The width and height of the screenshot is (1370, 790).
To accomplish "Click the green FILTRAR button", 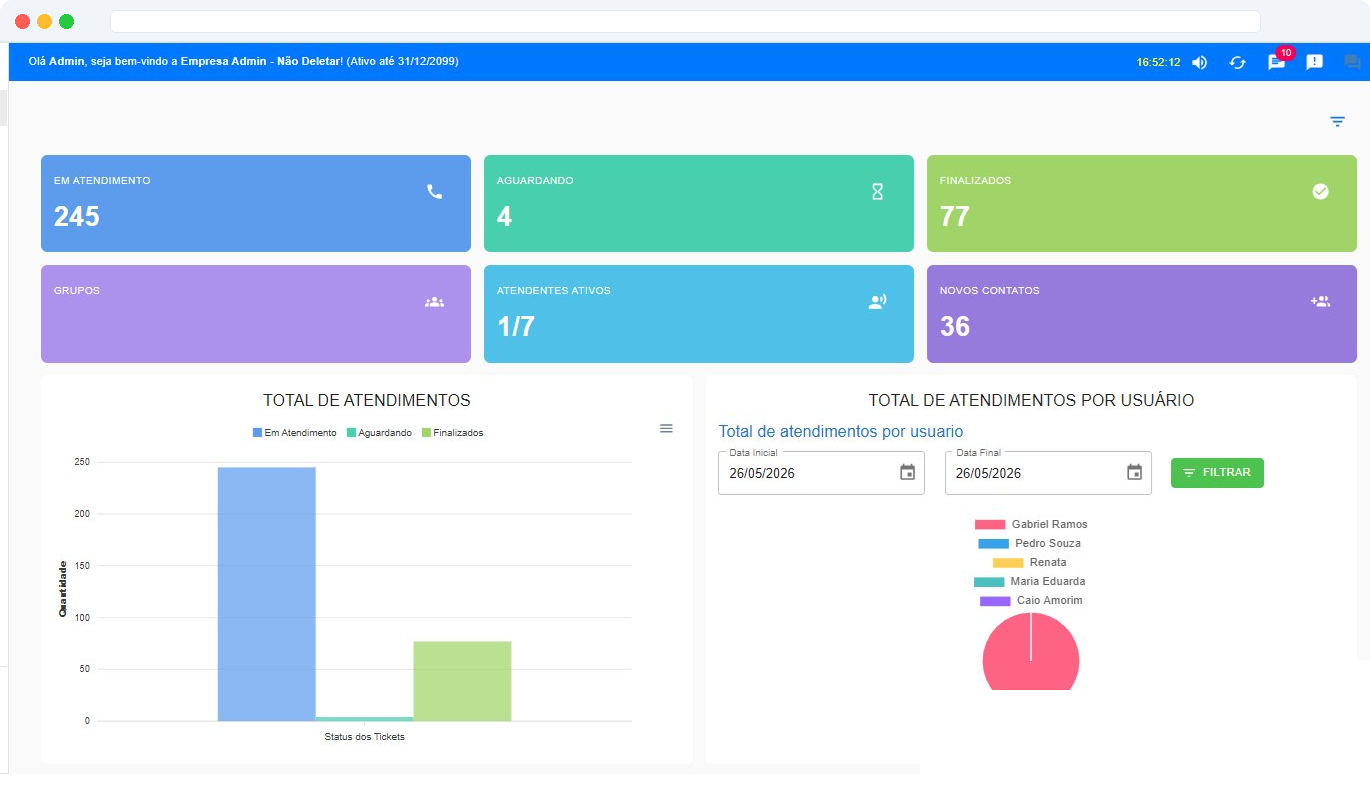I will (1217, 473).
